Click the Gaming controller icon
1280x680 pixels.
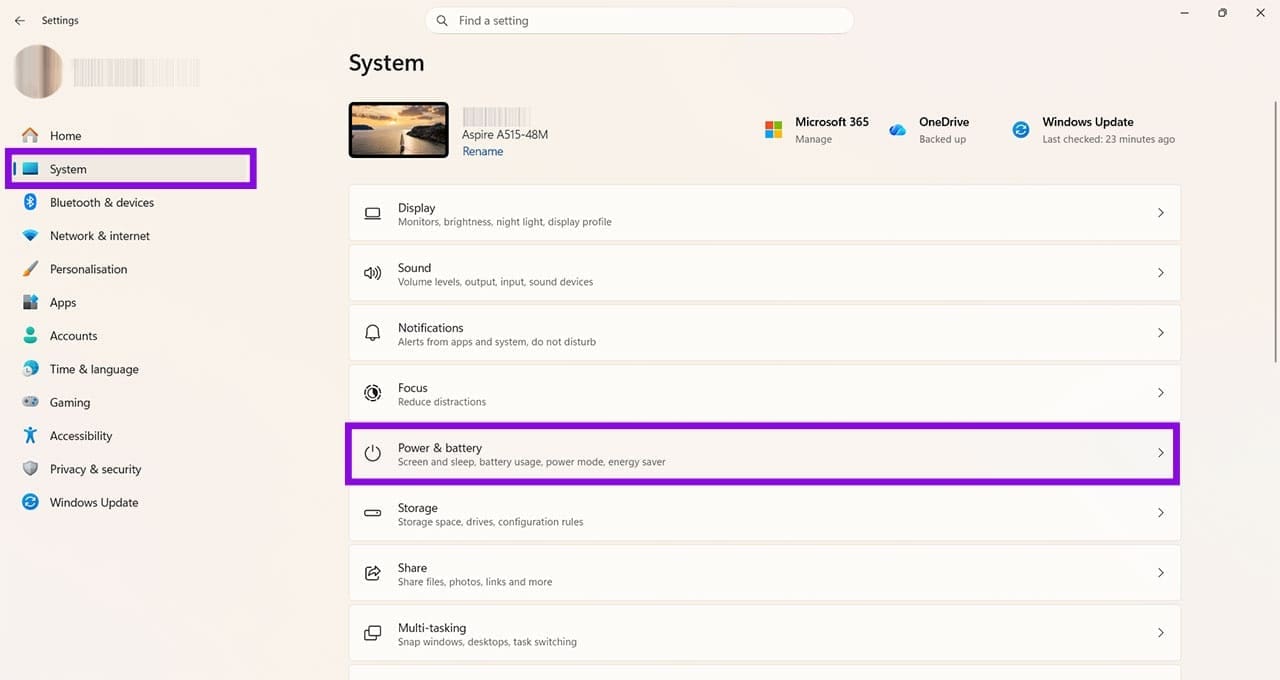point(30,402)
